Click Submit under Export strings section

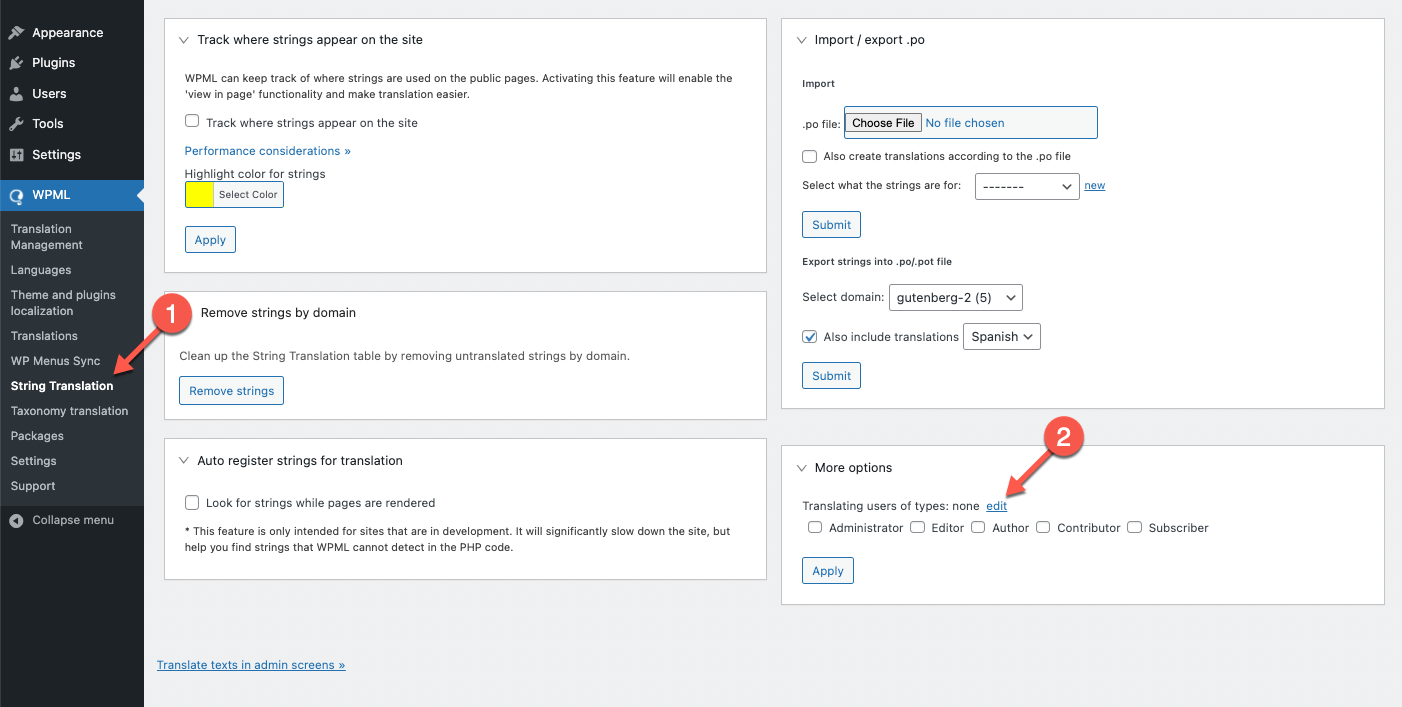[831, 376]
